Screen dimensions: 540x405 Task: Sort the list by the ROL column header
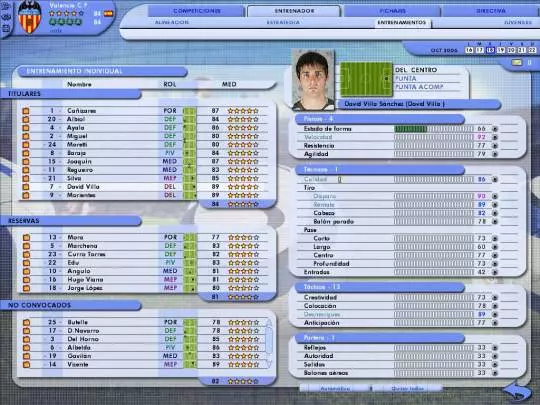click(x=169, y=84)
